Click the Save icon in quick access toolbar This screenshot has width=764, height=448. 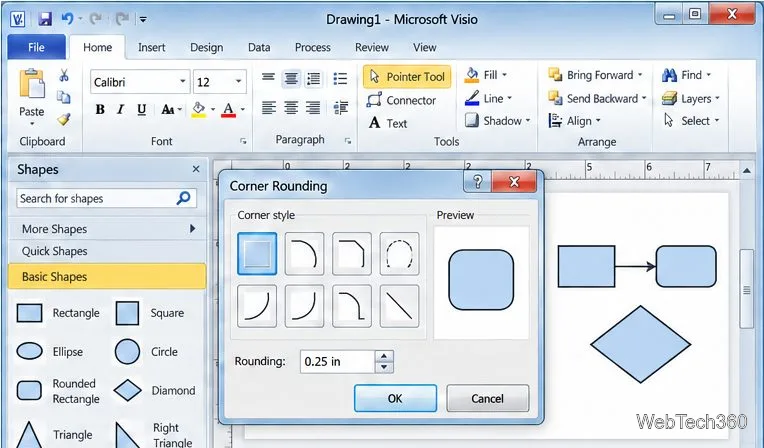point(45,19)
